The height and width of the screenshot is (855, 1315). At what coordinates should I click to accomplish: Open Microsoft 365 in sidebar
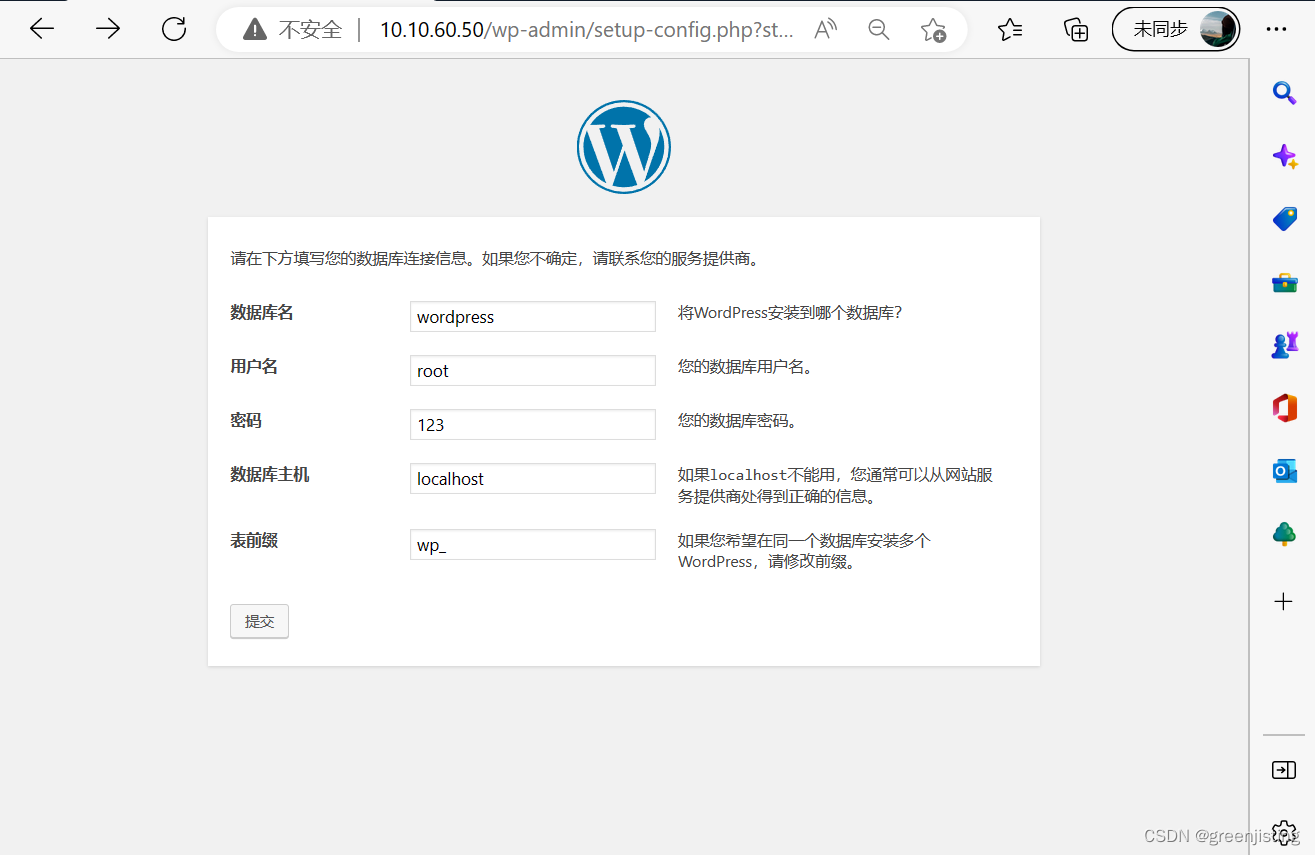[x=1284, y=408]
